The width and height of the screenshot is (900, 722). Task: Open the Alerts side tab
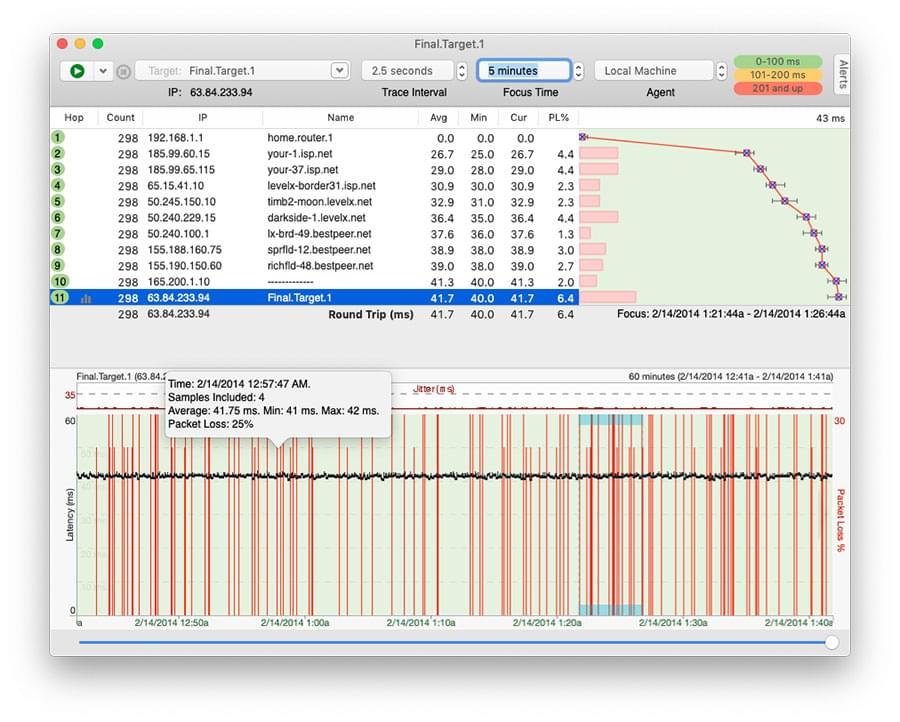point(842,74)
